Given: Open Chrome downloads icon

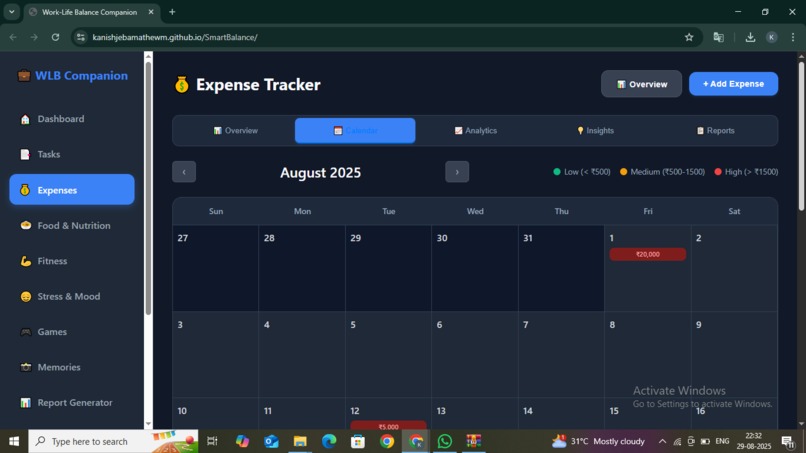Looking at the screenshot, I should 750,37.
